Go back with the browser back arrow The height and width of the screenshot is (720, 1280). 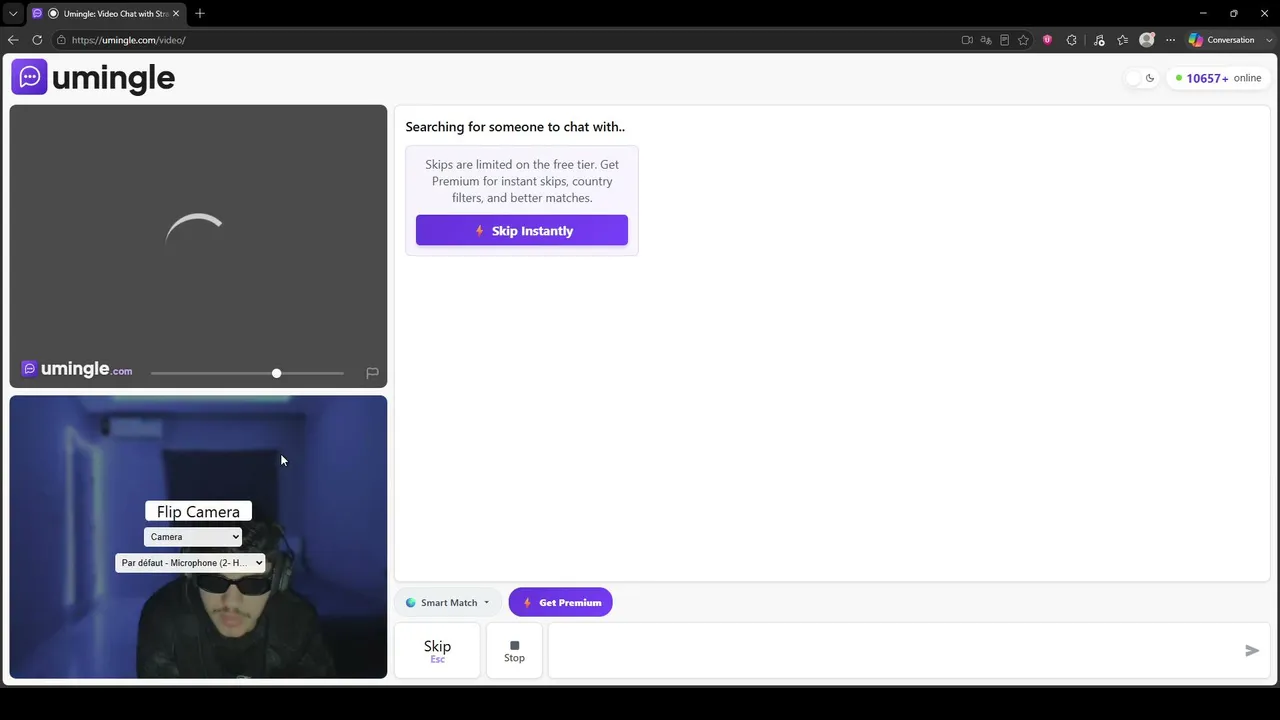[13, 40]
